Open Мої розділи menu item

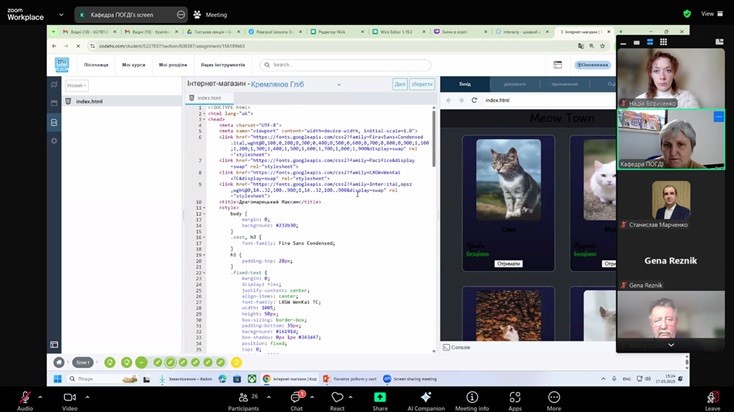pos(173,65)
